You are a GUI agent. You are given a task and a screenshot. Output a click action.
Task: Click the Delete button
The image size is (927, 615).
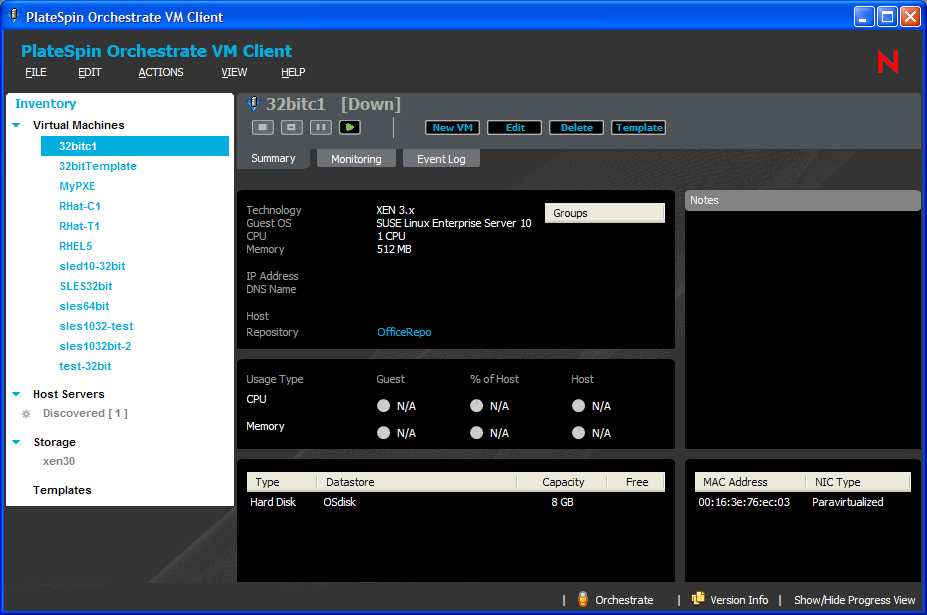(576, 128)
